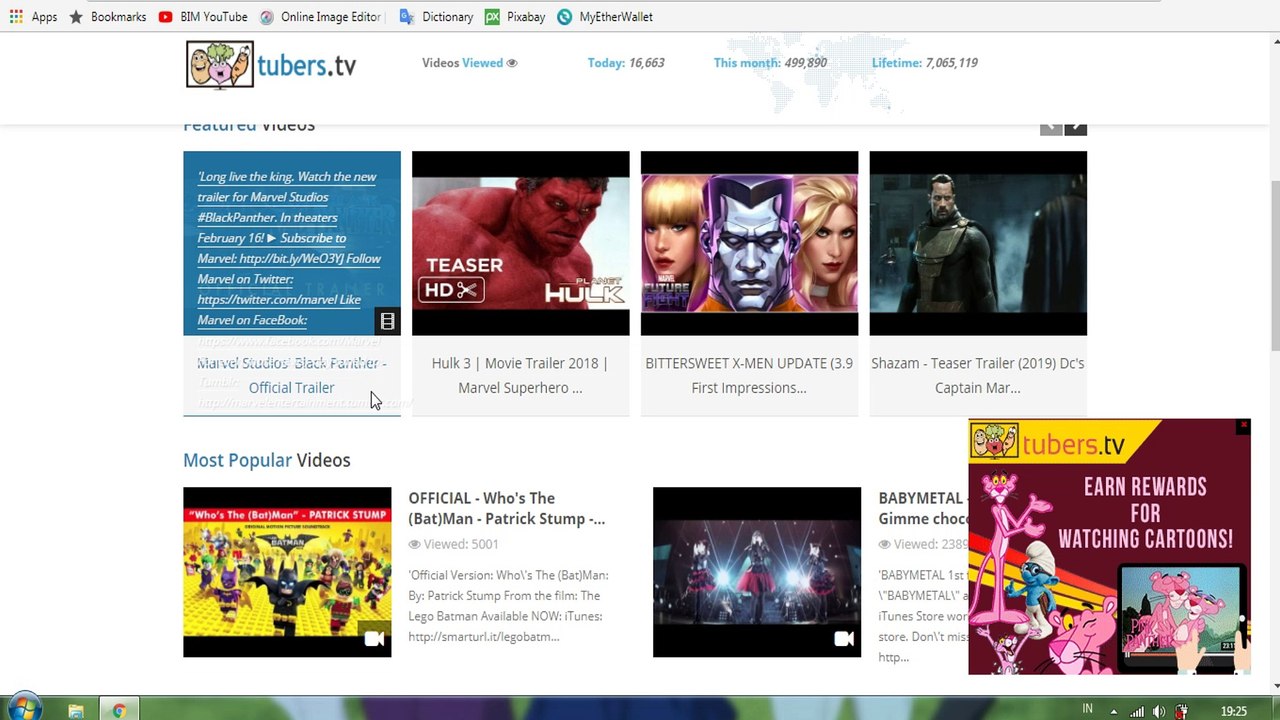Open 'Marvel Studios Black Panther - Official Trailer' title
This screenshot has width=1280, height=720.
(292, 375)
